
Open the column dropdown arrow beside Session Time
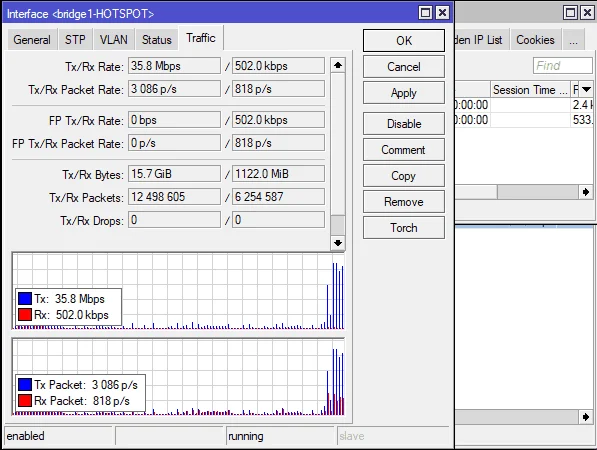tap(586, 89)
